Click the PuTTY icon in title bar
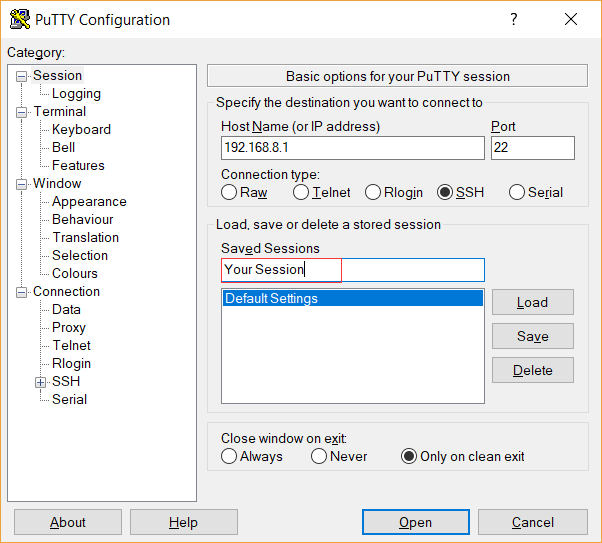Viewport: 602px width, 543px height. (x=19, y=20)
